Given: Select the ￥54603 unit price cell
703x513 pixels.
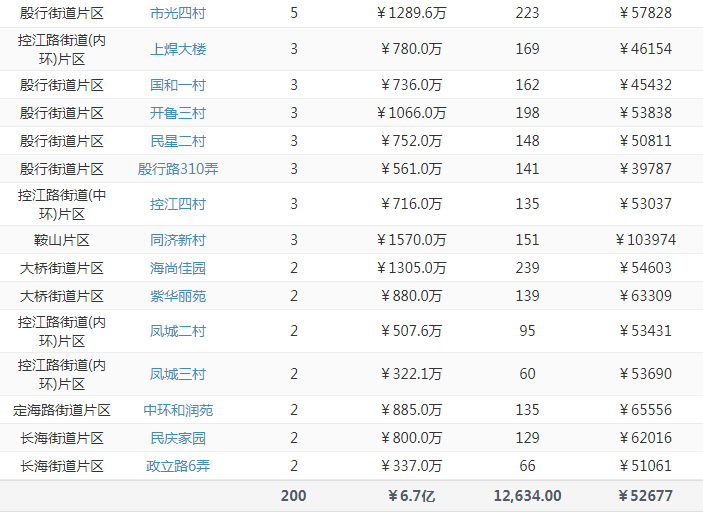Looking at the screenshot, I should pos(646,268).
